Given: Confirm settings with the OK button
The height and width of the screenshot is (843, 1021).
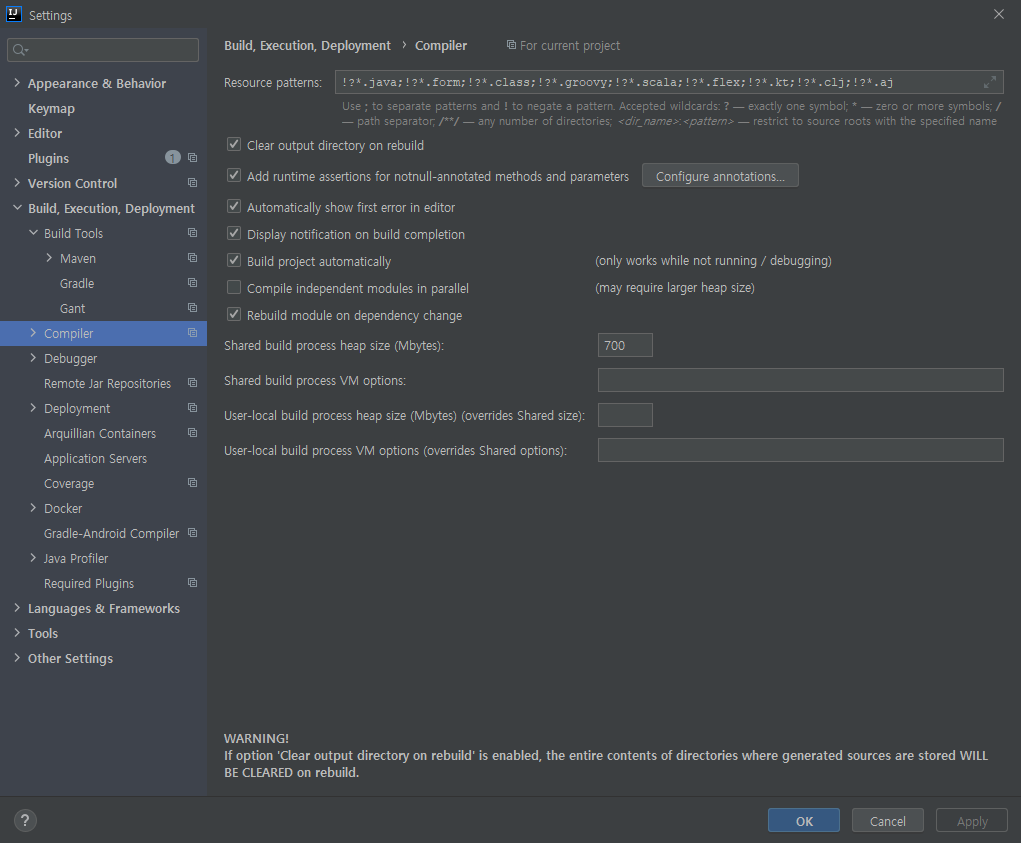Looking at the screenshot, I should (804, 821).
